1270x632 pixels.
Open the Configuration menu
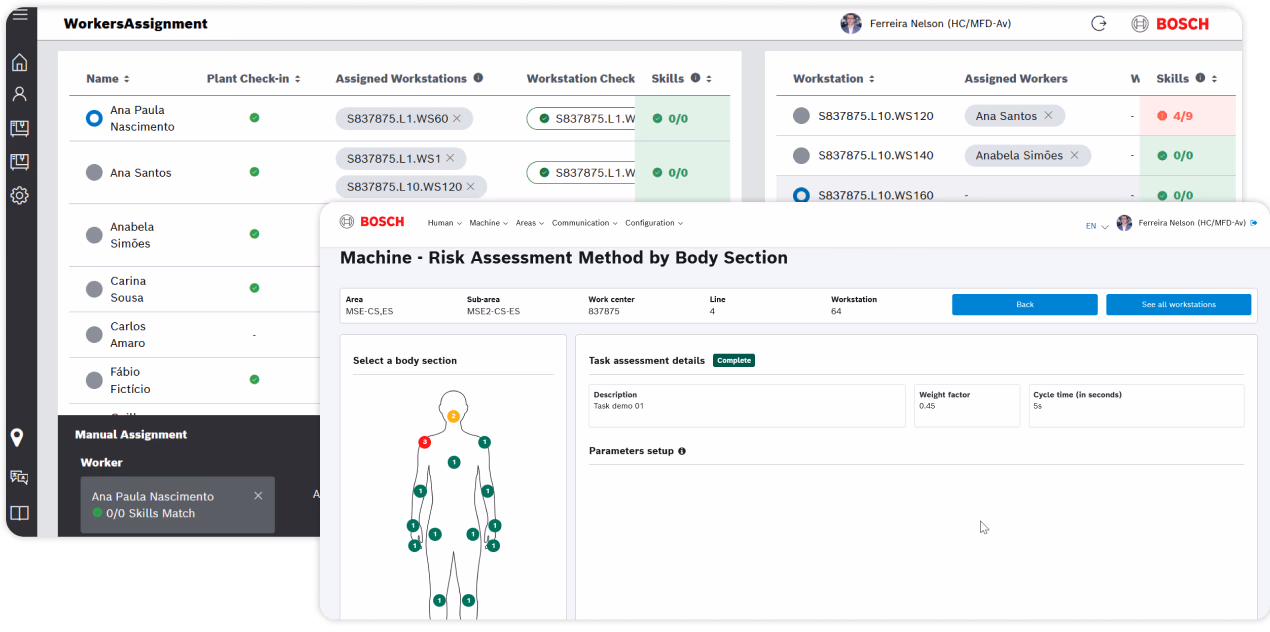click(653, 223)
